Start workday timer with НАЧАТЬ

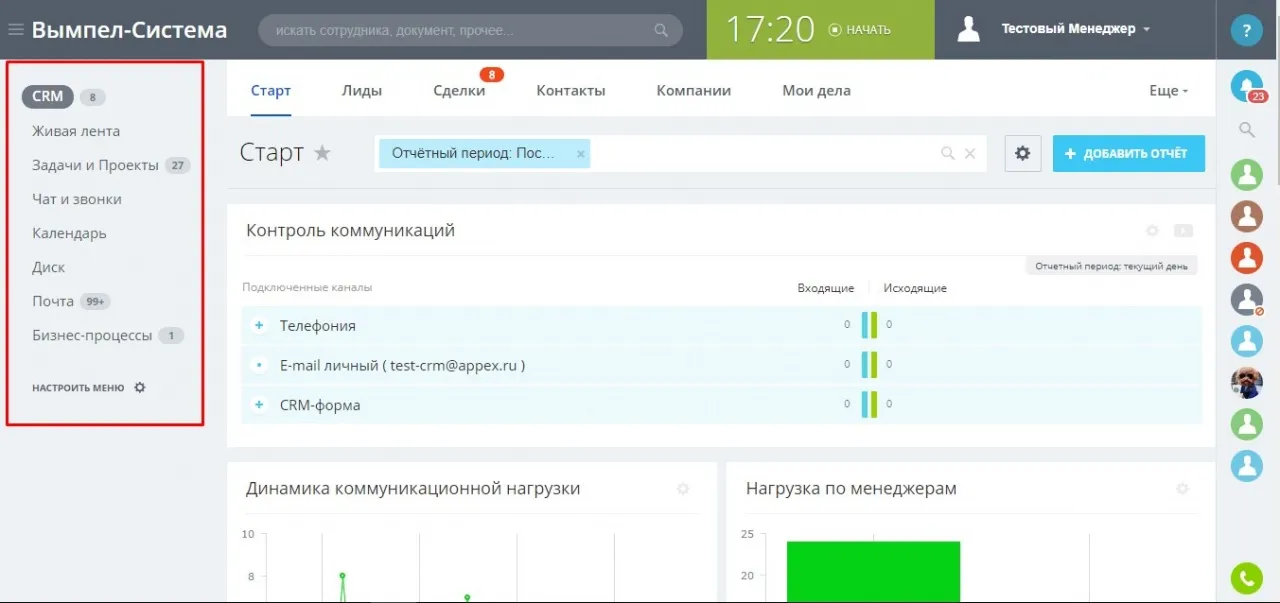tap(860, 29)
